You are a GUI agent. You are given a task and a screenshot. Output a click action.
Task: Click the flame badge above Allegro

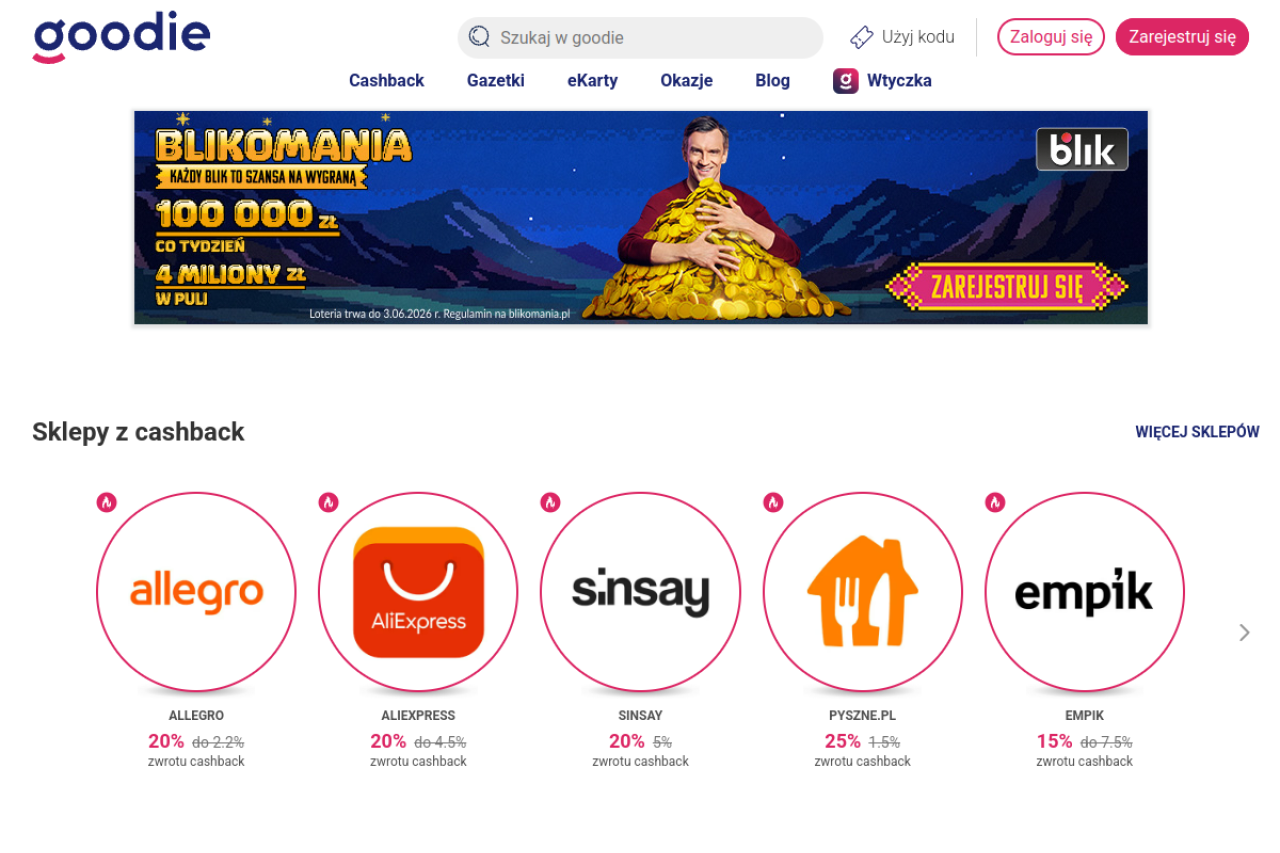tap(106, 502)
